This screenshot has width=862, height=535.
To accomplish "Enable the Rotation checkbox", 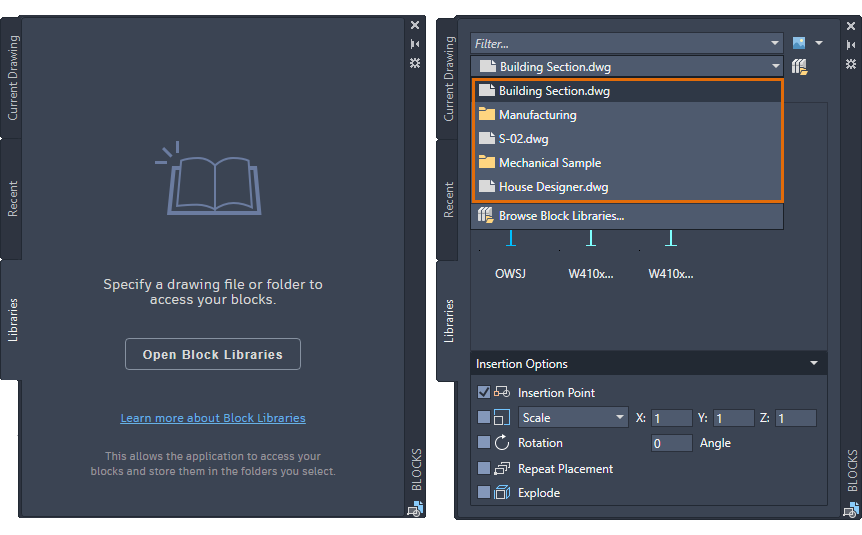I will coord(484,442).
